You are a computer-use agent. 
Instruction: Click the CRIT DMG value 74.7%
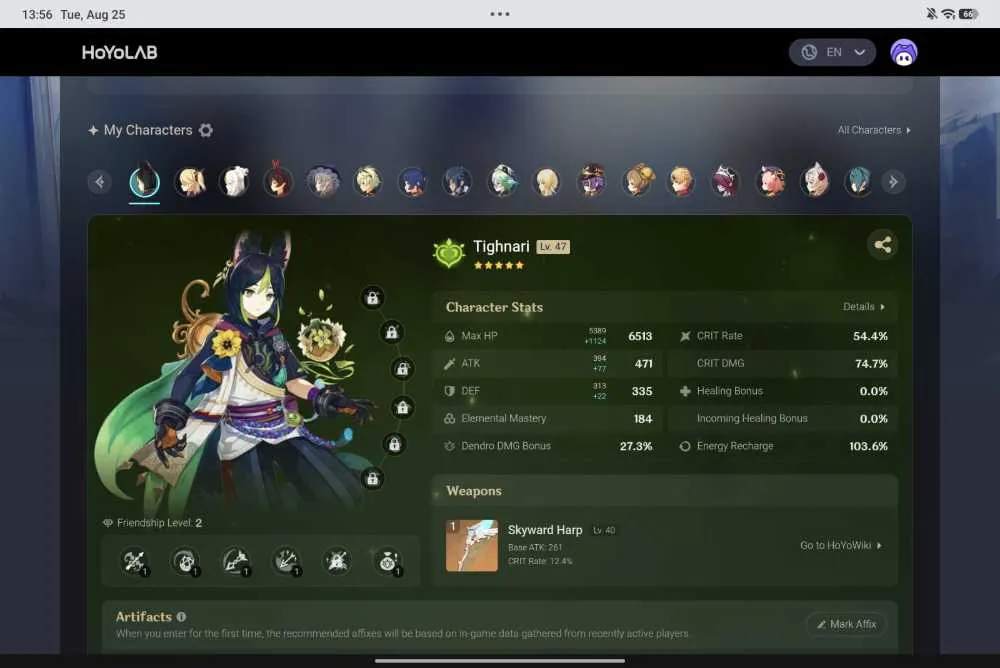coord(871,364)
